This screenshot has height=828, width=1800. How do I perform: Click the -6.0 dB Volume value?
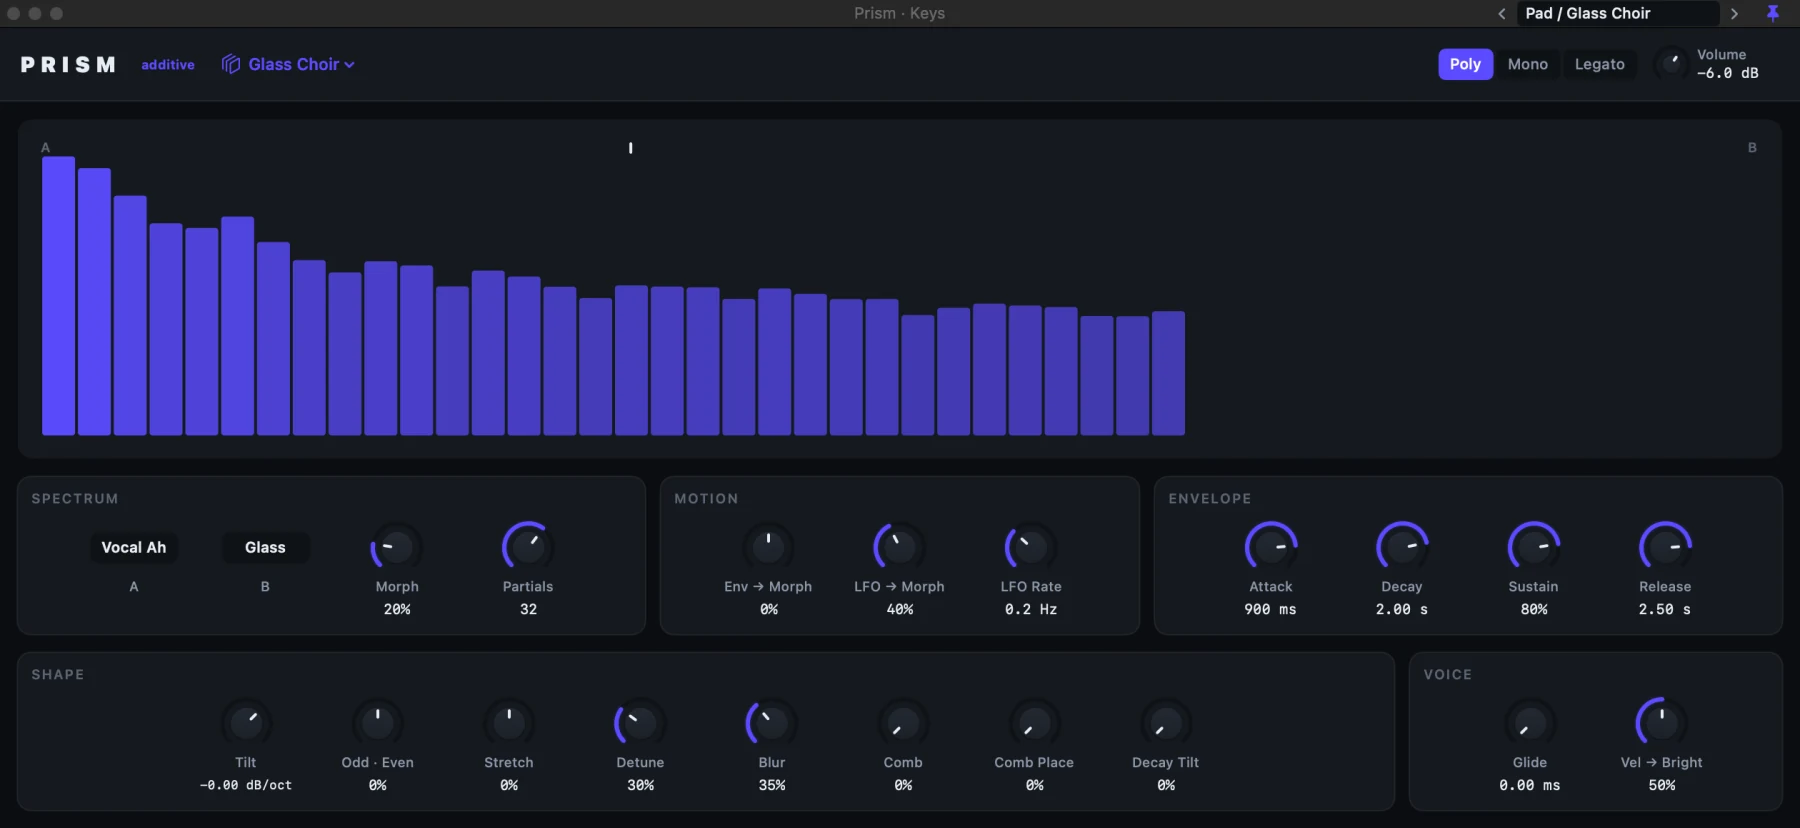(1727, 73)
